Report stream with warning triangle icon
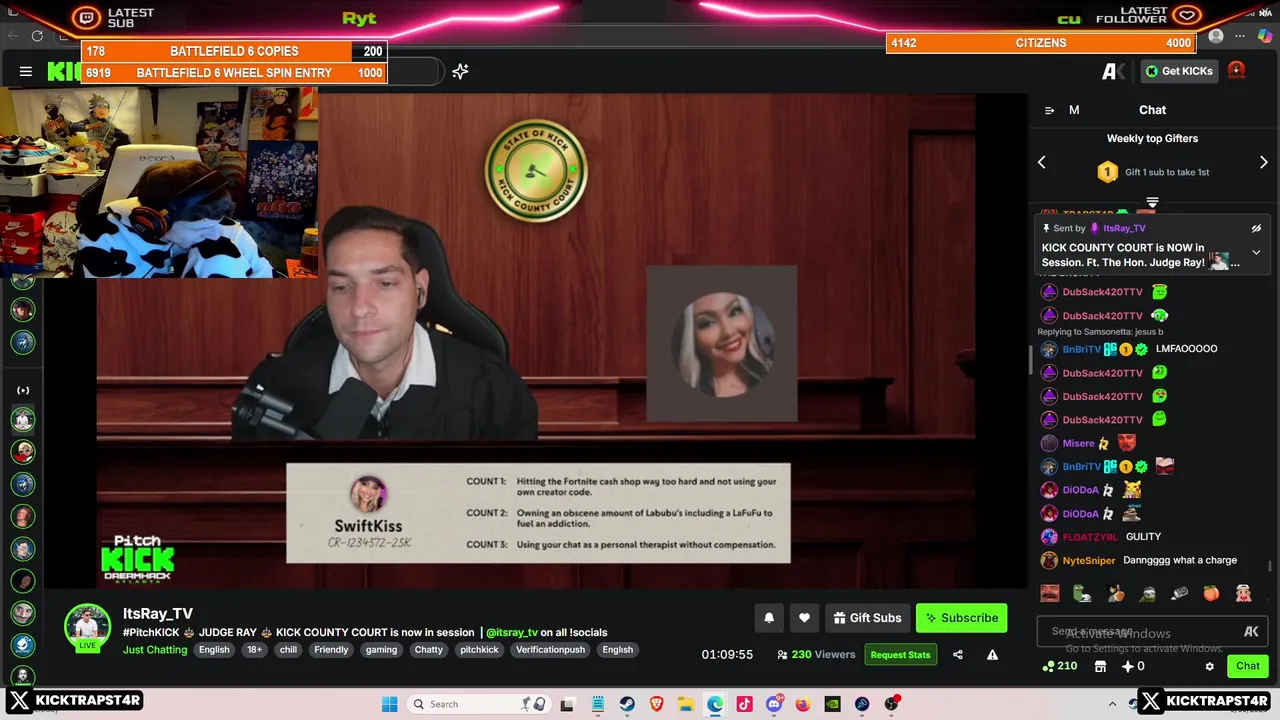Viewport: 1280px width, 720px height. click(992, 655)
